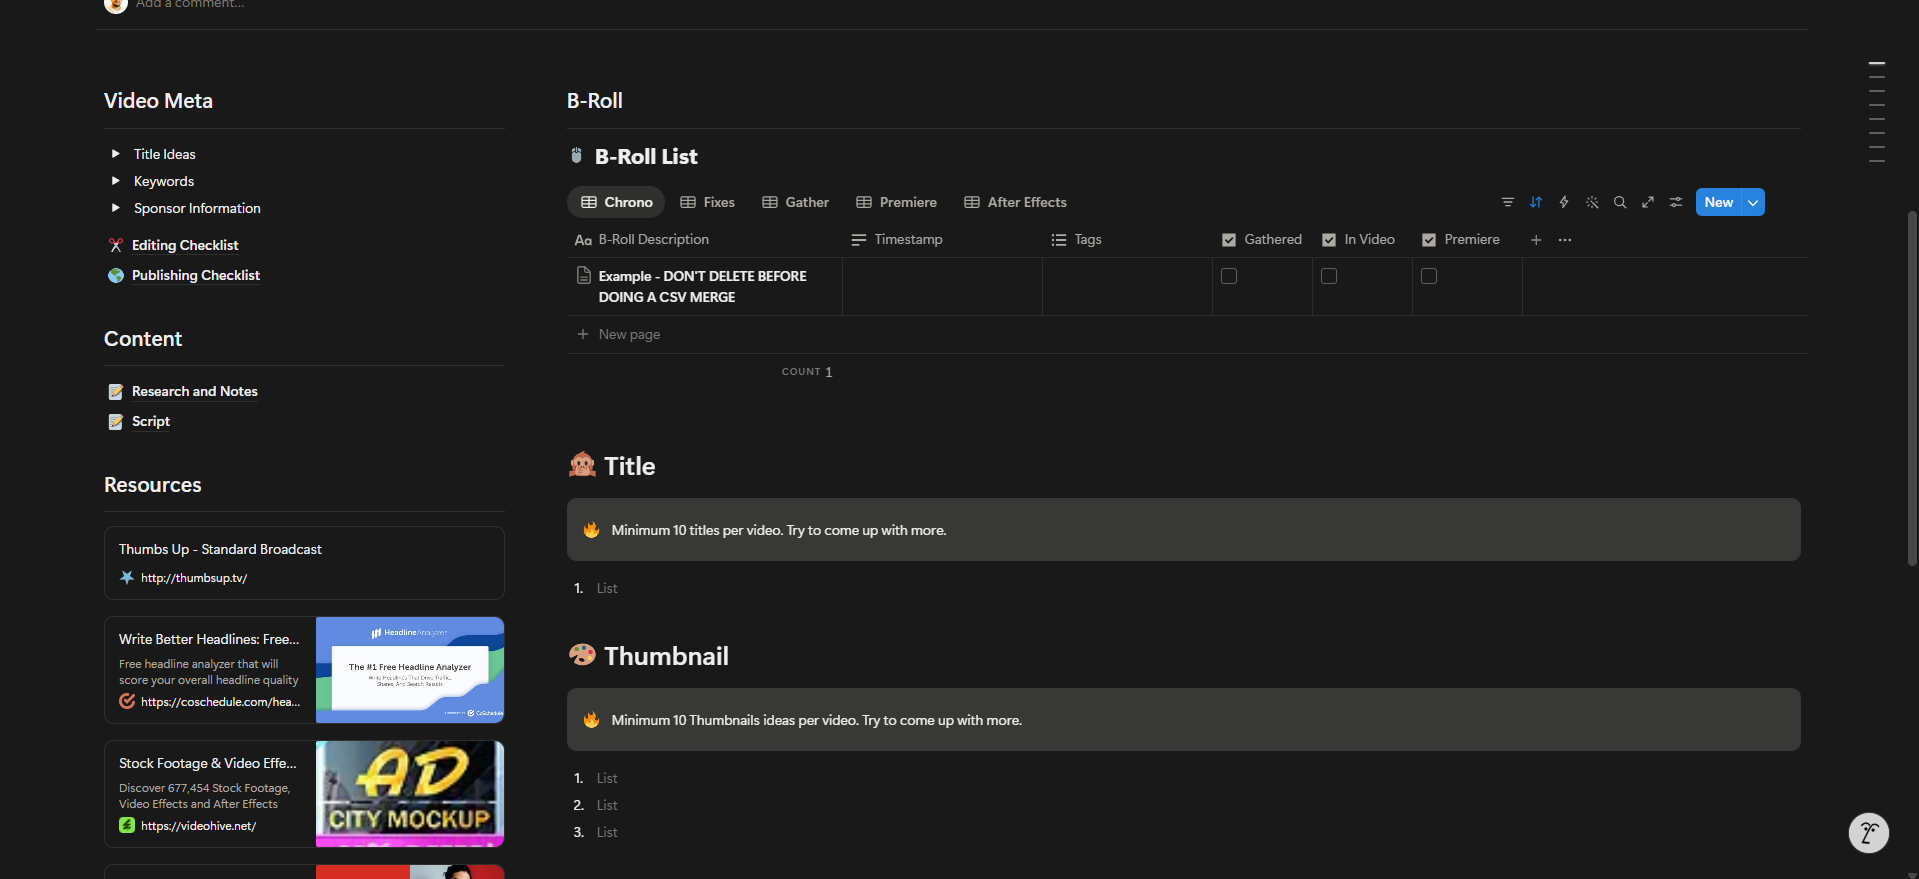This screenshot has height=879, width=1919.
Task: Click the blue New button
Action: click(1718, 202)
